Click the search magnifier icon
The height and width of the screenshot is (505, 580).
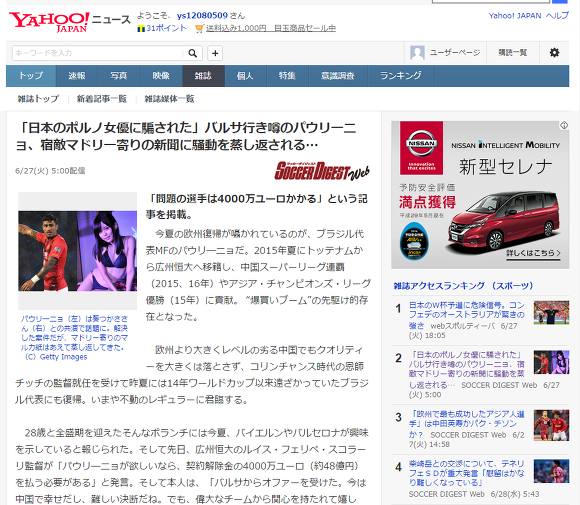click(192, 53)
